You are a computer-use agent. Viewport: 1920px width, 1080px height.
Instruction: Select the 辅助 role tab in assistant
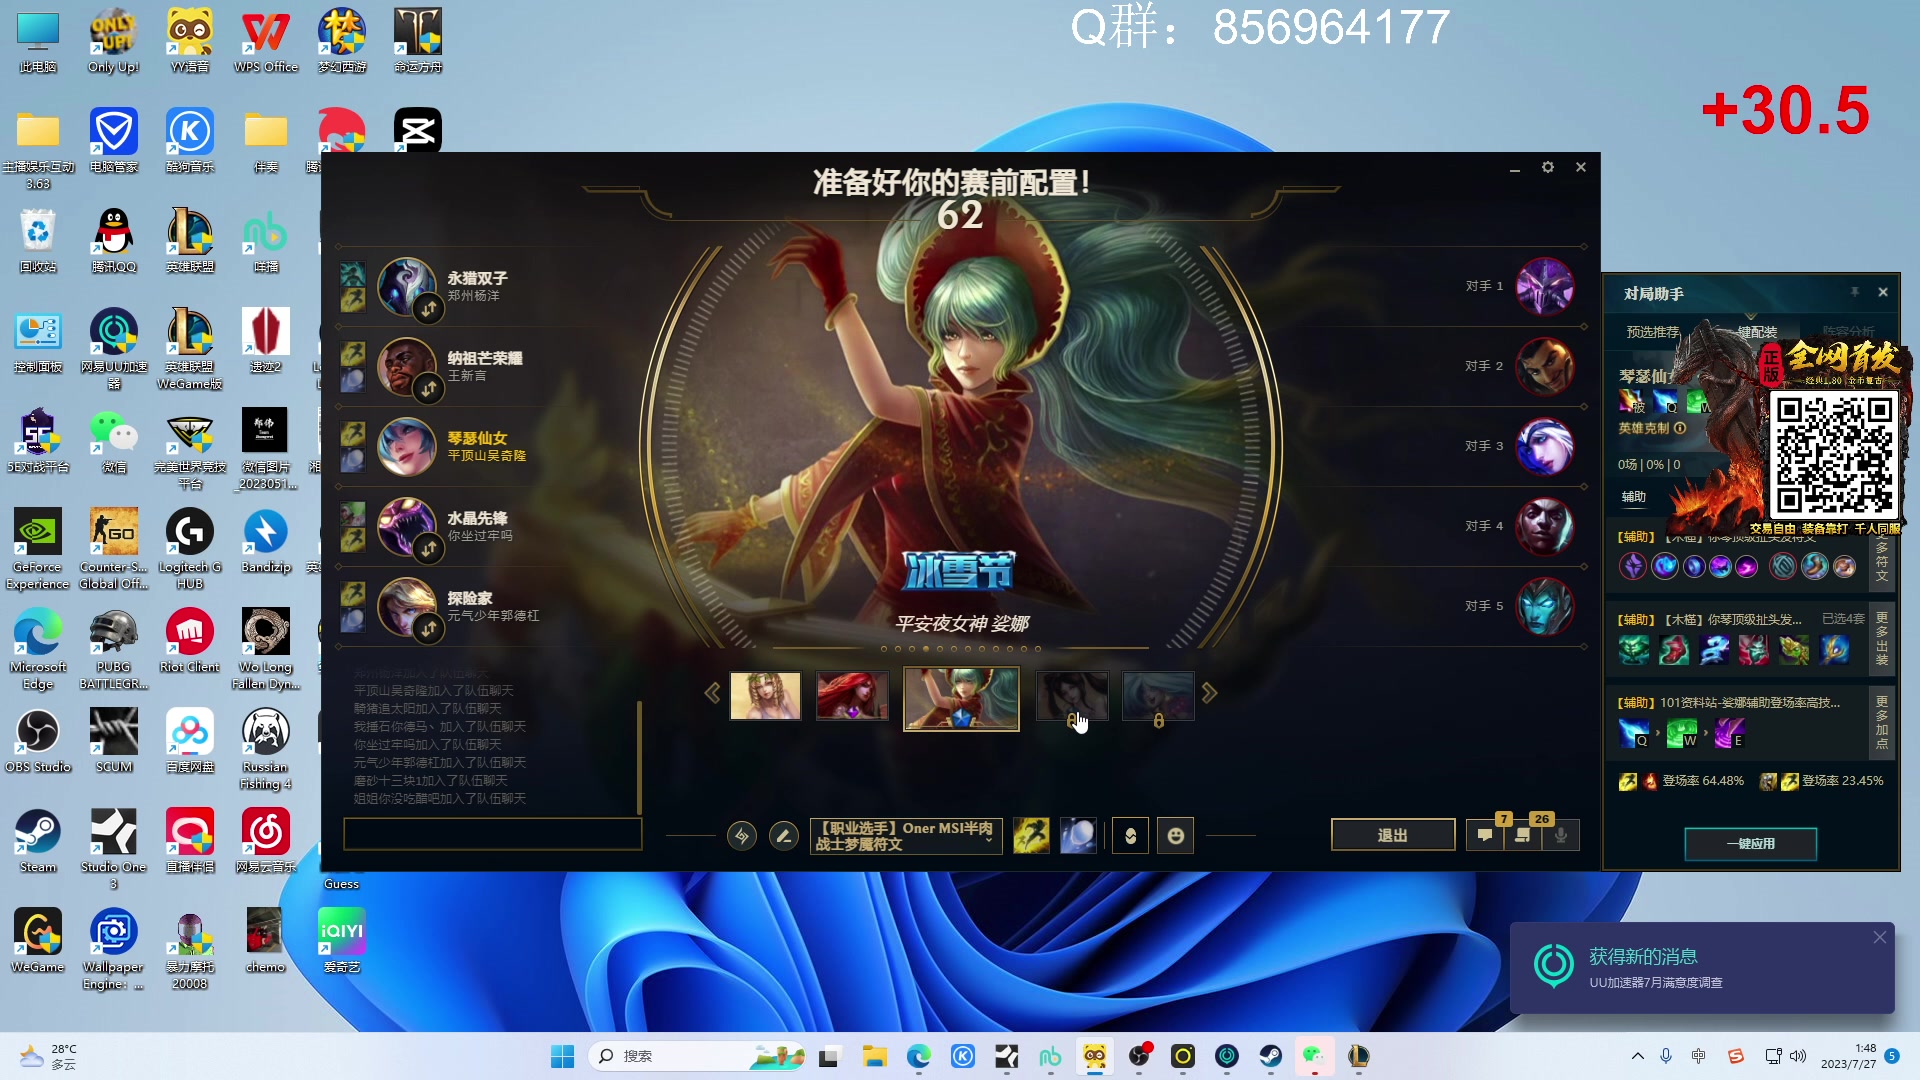[x=1633, y=496]
